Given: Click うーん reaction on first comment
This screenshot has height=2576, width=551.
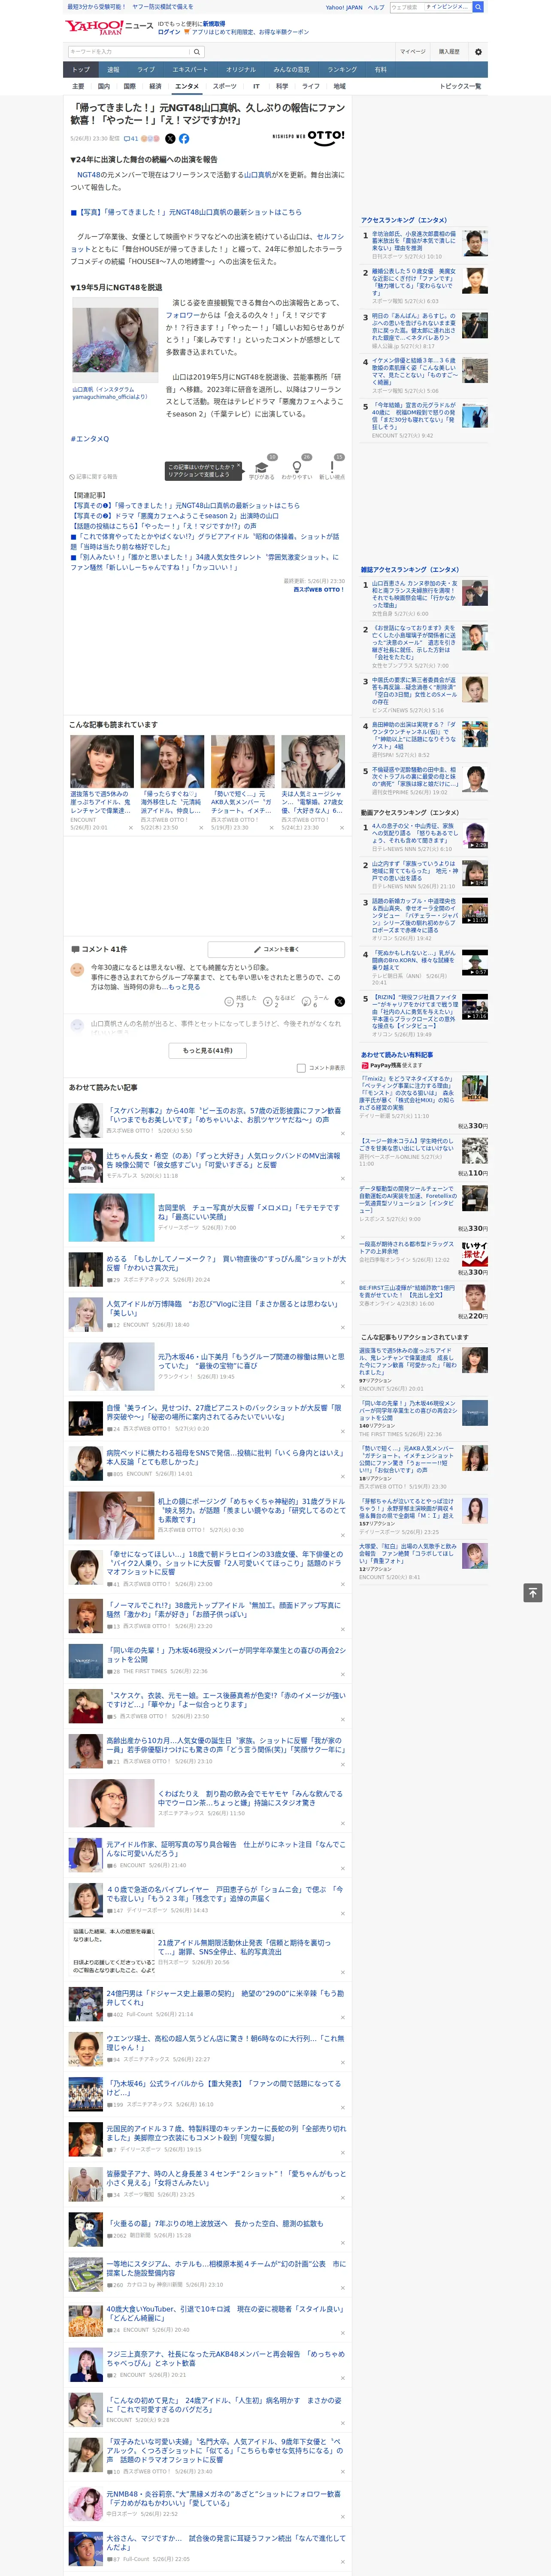Looking at the screenshot, I should click(x=315, y=1001).
